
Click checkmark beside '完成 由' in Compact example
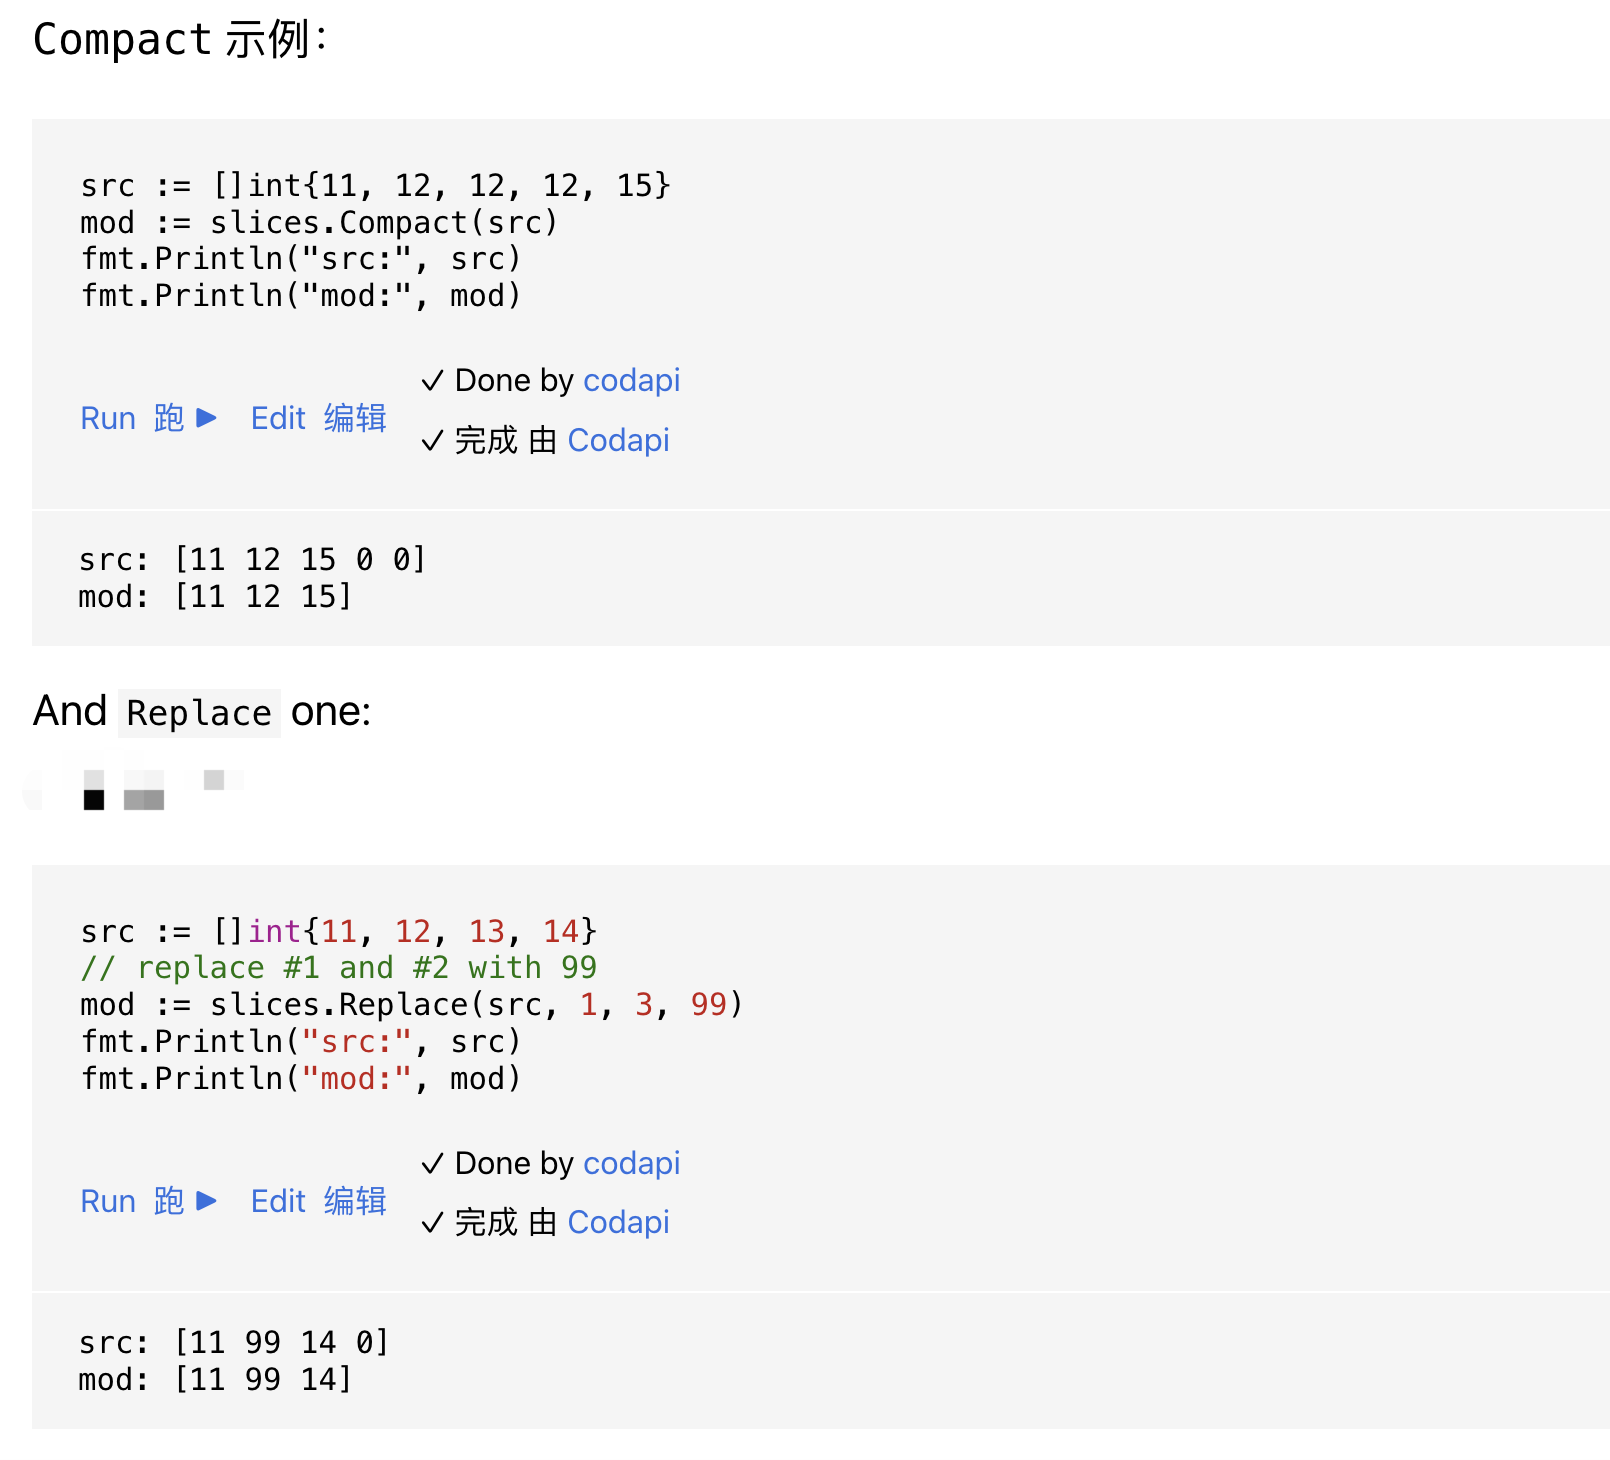(x=432, y=441)
